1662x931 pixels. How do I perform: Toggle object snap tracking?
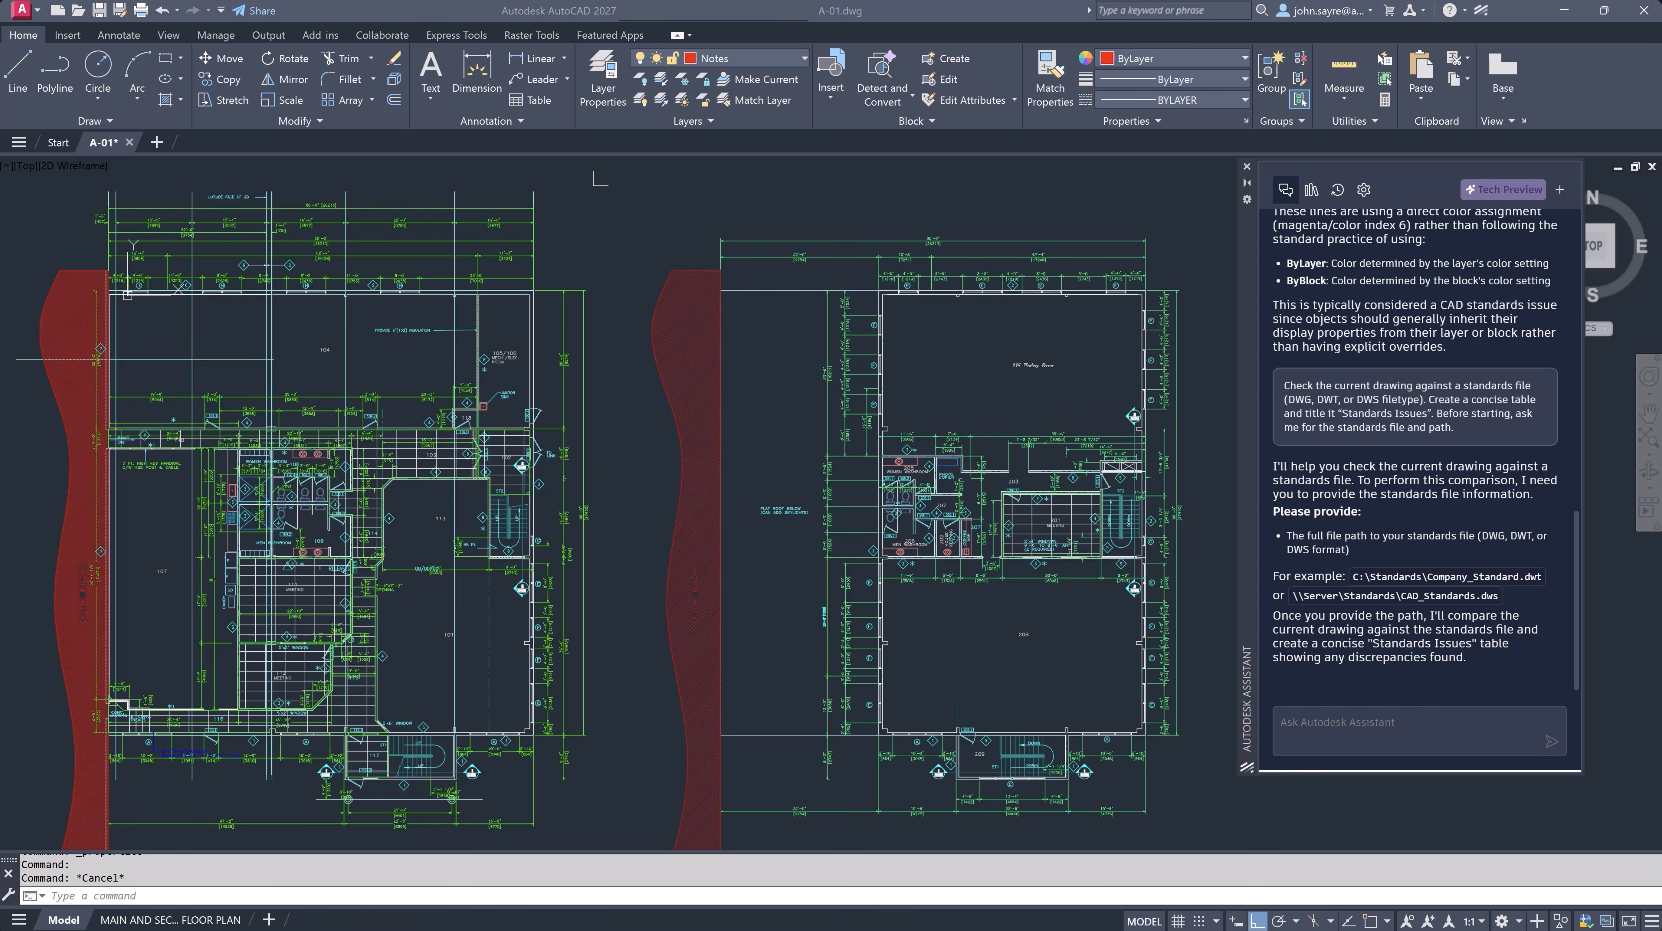click(x=1349, y=921)
